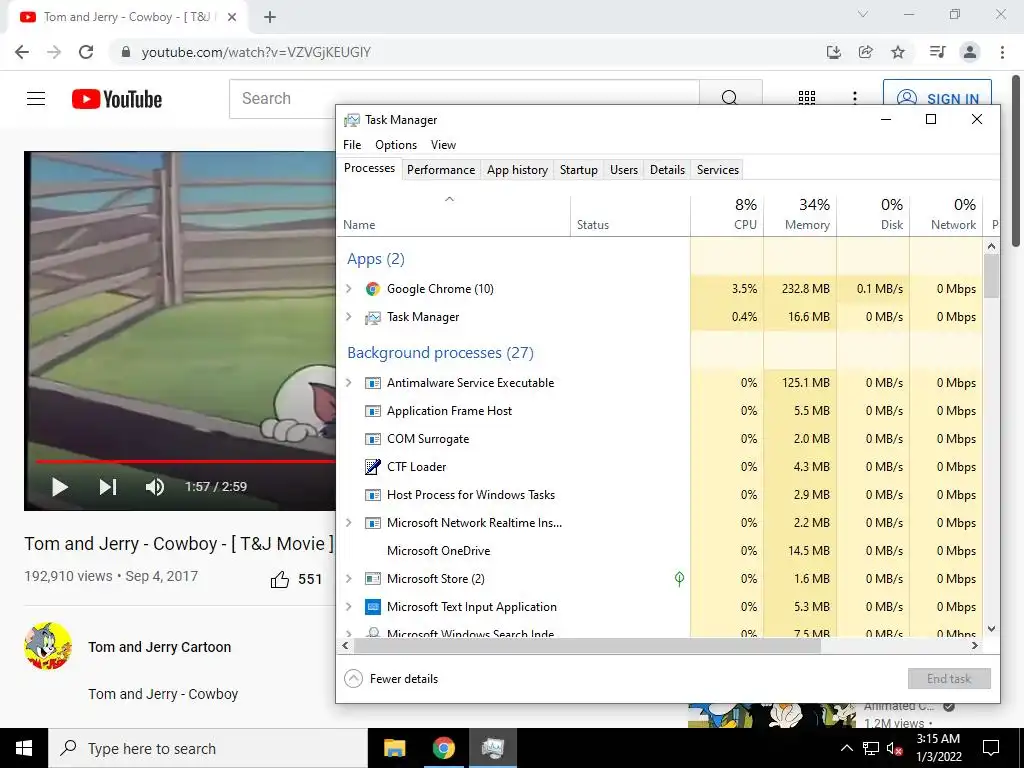Open the YouTube hamburger guide menu
Screen dimensions: 1024x768
click(36, 99)
